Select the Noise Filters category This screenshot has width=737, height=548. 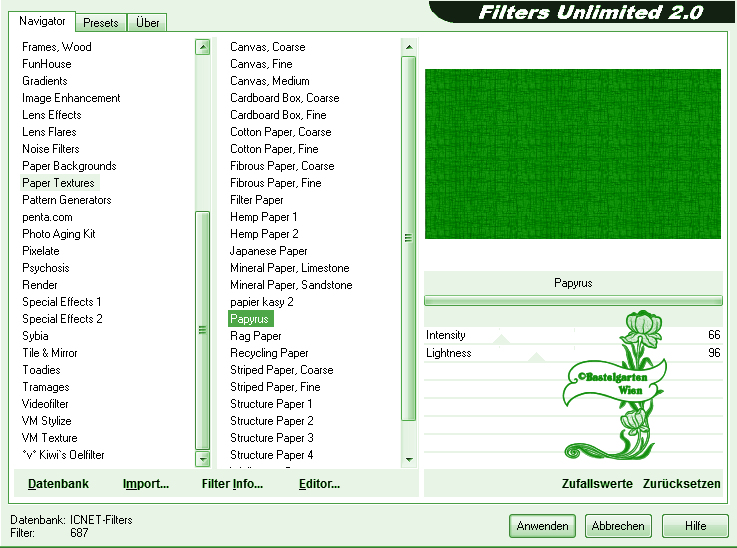(51, 149)
